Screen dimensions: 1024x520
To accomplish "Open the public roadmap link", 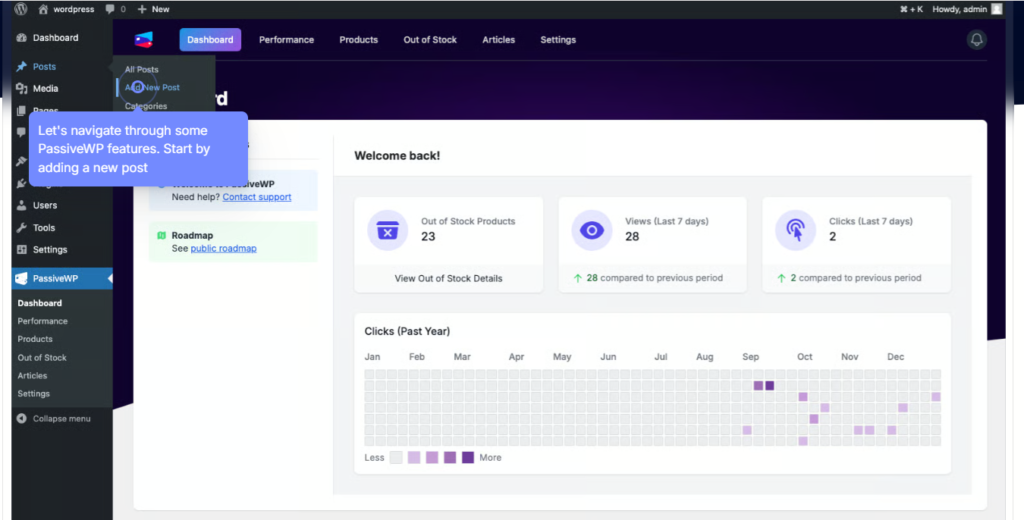I will point(223,248).
